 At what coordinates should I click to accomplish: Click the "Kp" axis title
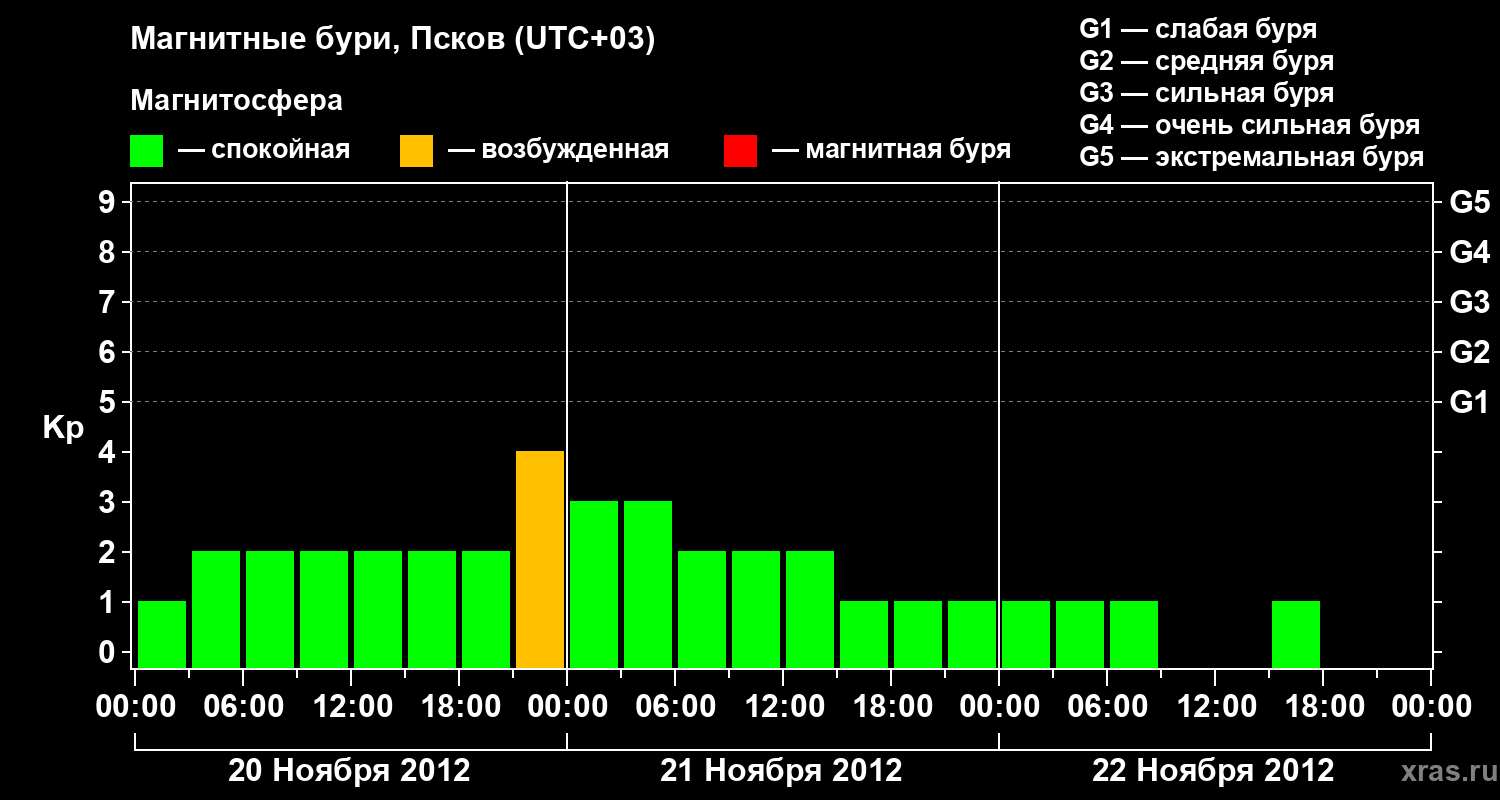(63, 428)
